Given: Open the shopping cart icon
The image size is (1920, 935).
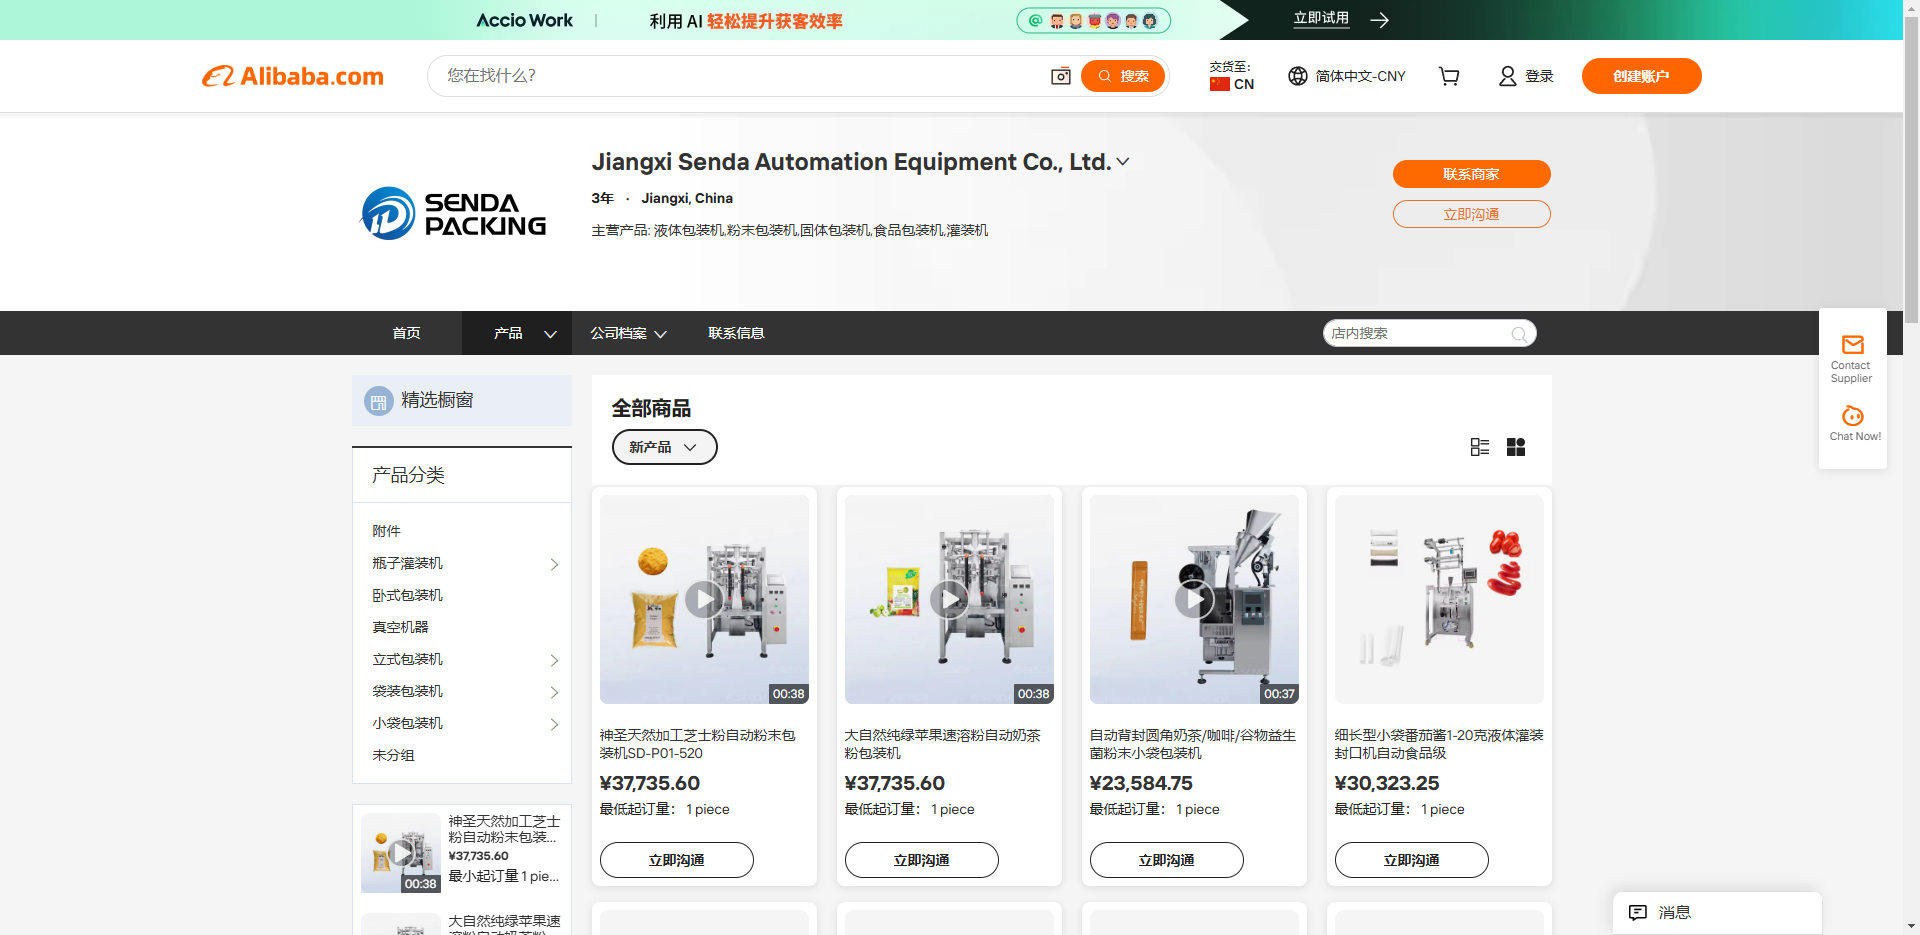Looking at the screenshot, I should click(1449, 76).
